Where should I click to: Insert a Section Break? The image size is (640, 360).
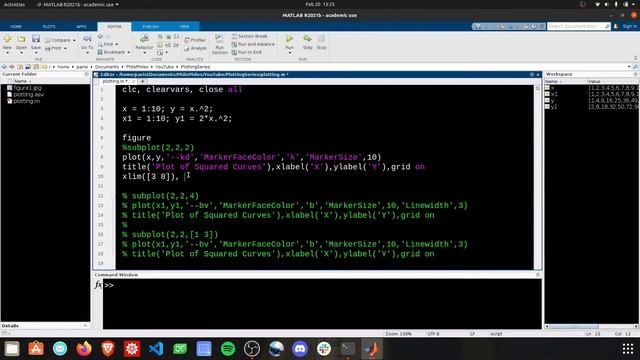(x=249, y=36)
